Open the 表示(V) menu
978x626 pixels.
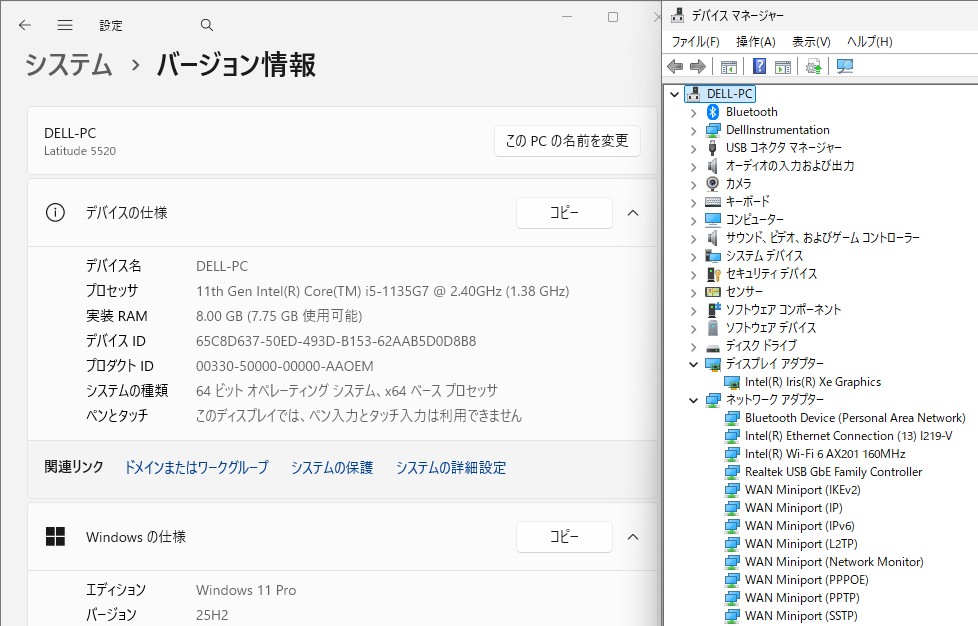pyautogui.click(x=811, y=42)
